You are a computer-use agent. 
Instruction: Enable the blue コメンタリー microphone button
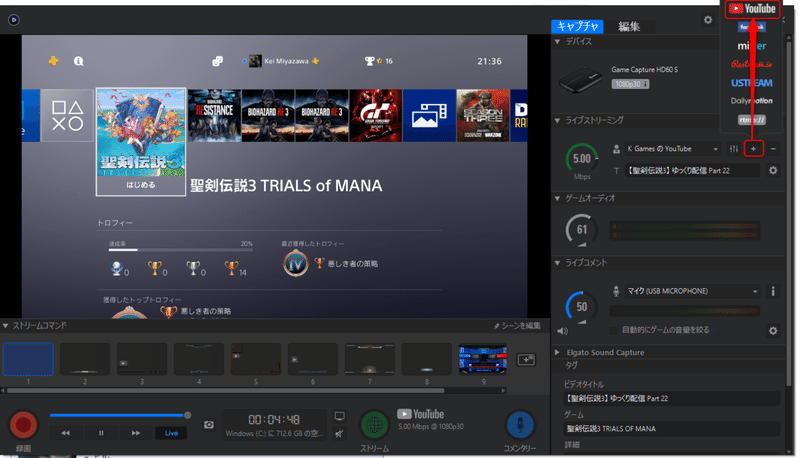520,425
